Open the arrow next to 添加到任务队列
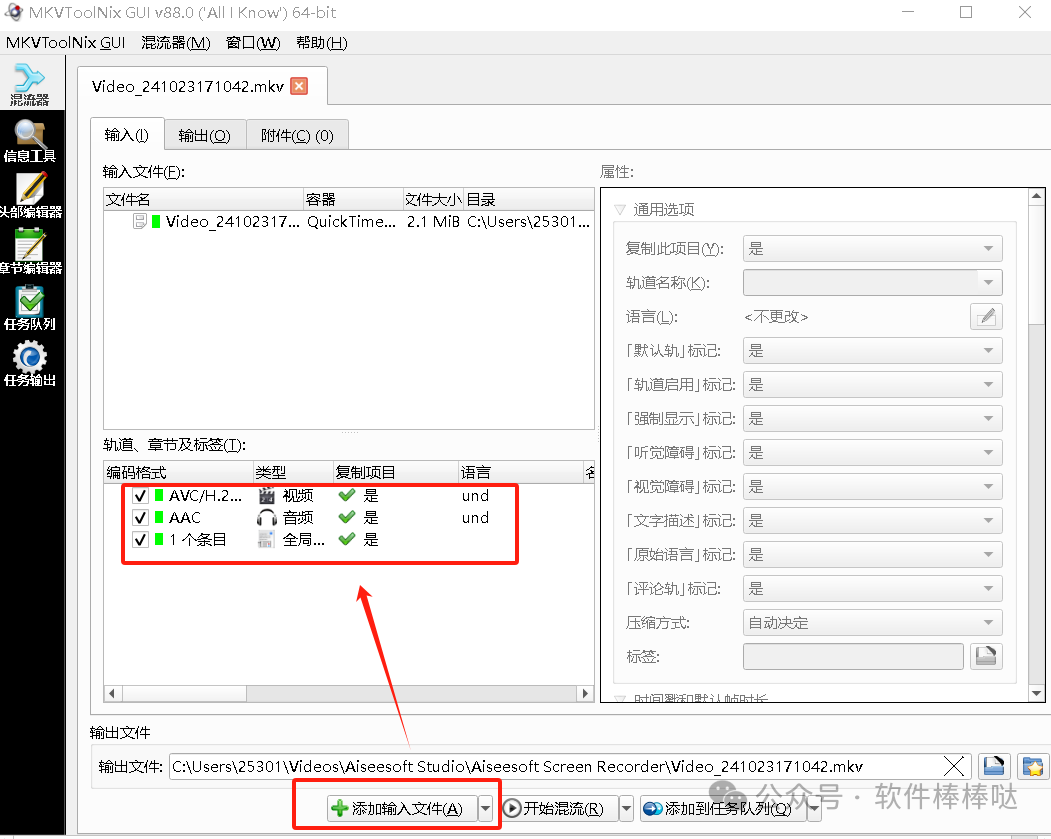The height and width of the screenshot is (839, 1051). [814, 808]
